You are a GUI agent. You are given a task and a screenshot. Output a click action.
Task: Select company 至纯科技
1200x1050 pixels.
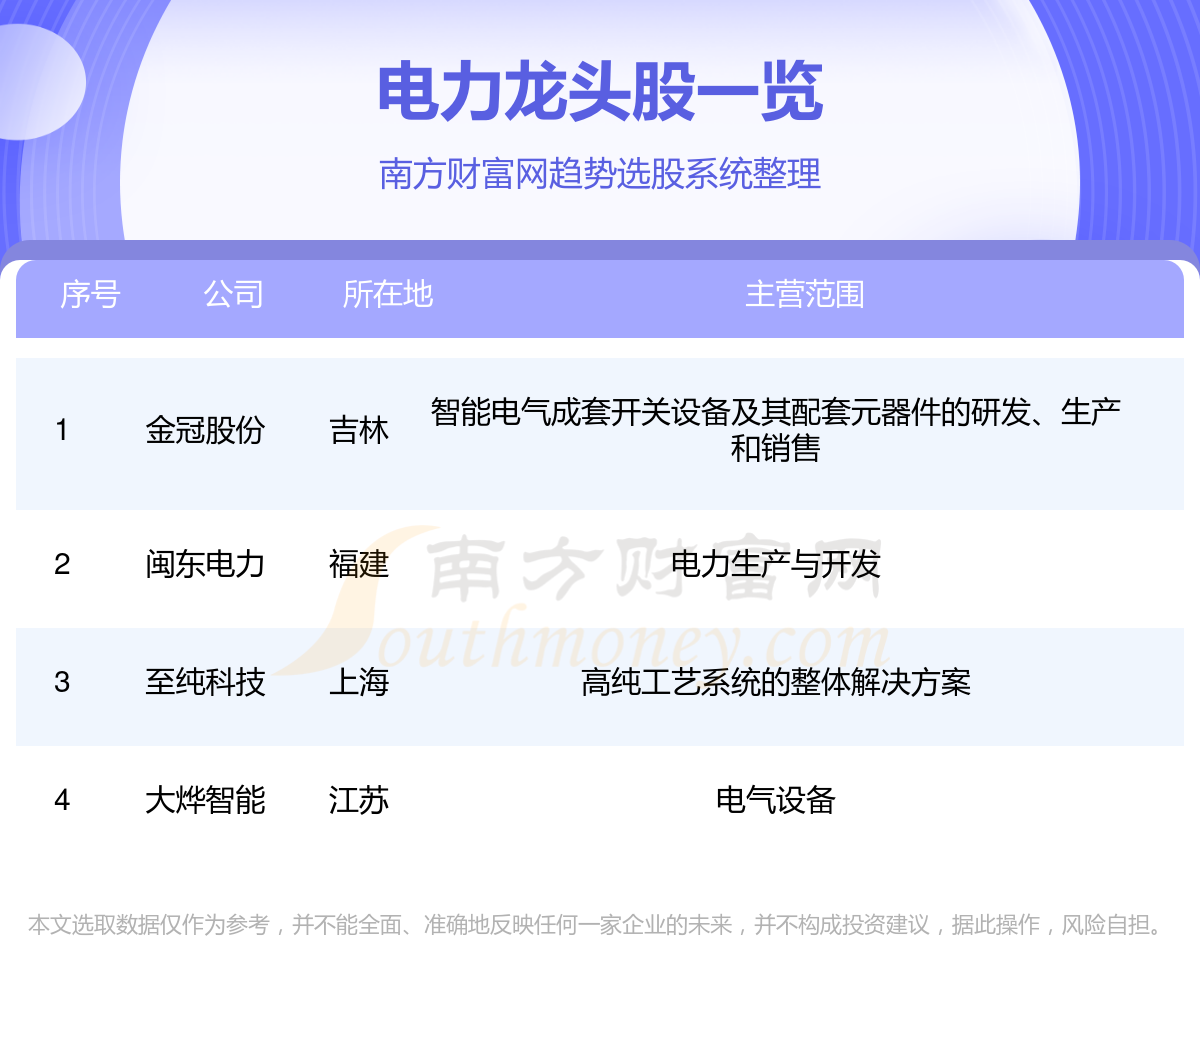point(205,682)
